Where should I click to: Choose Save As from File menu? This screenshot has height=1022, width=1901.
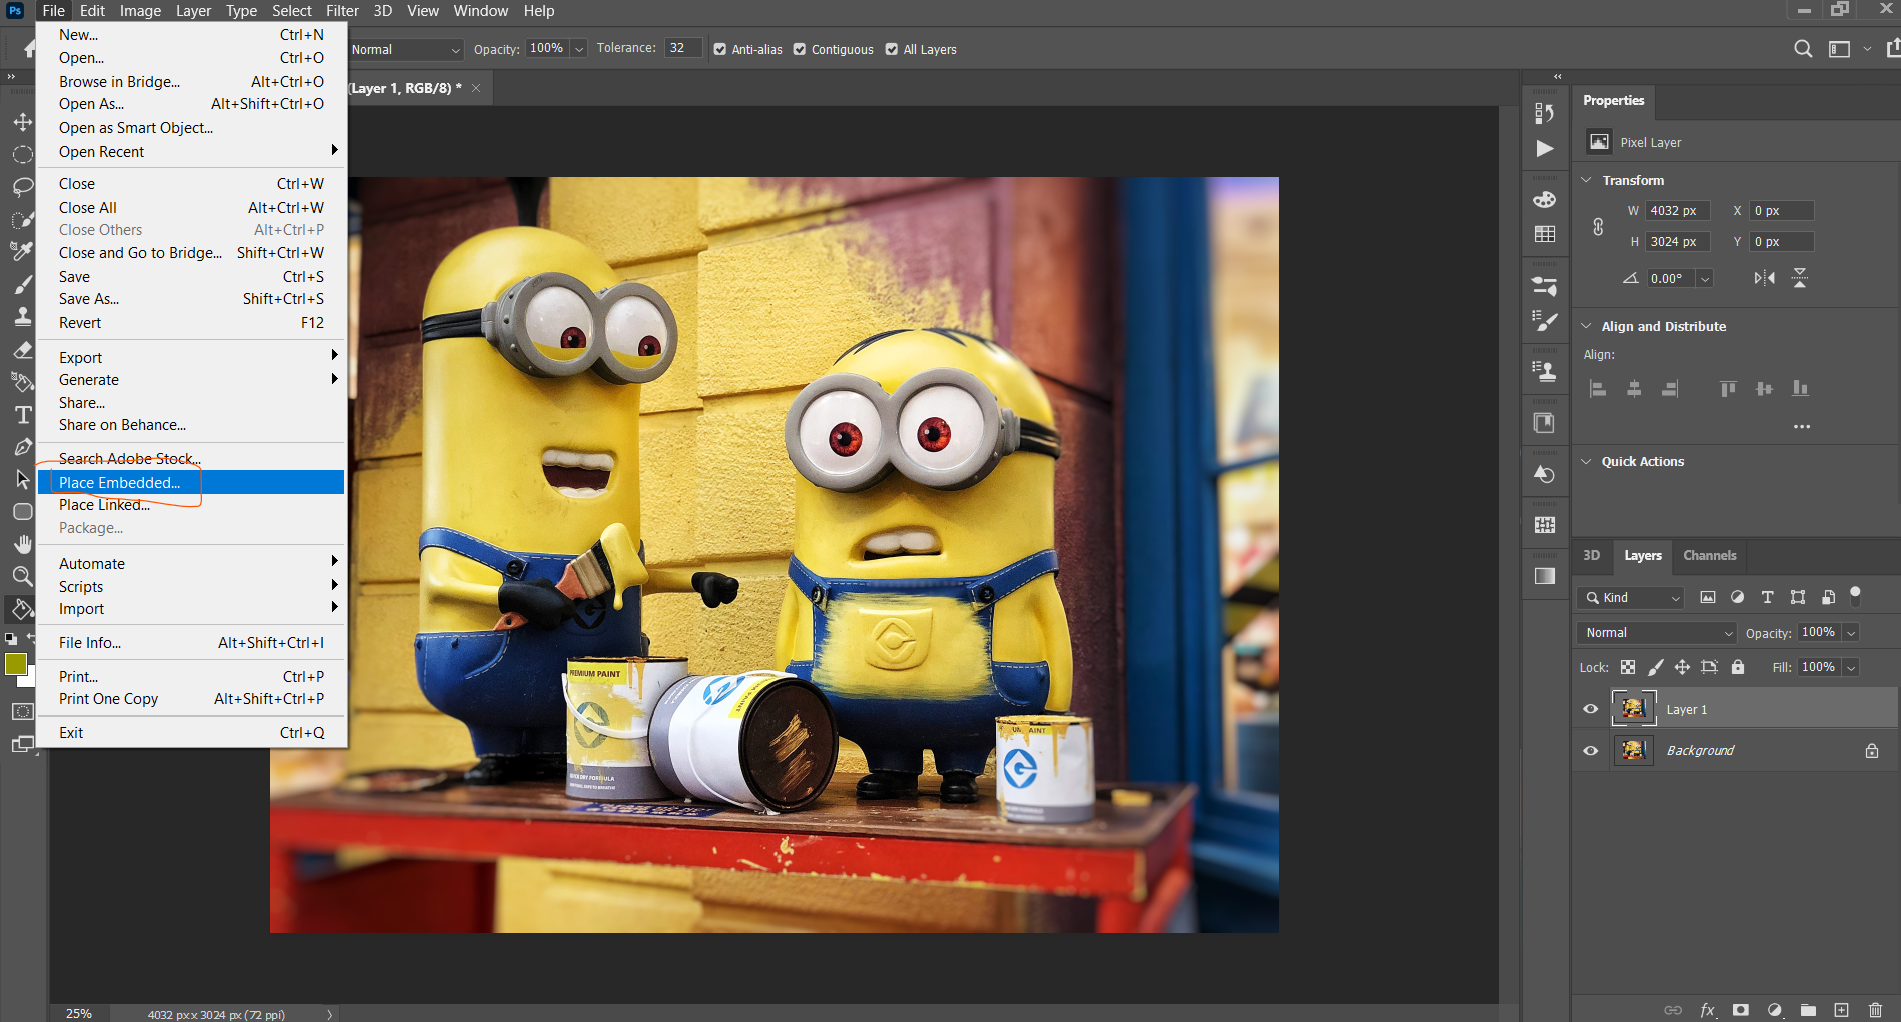point(191,299)
